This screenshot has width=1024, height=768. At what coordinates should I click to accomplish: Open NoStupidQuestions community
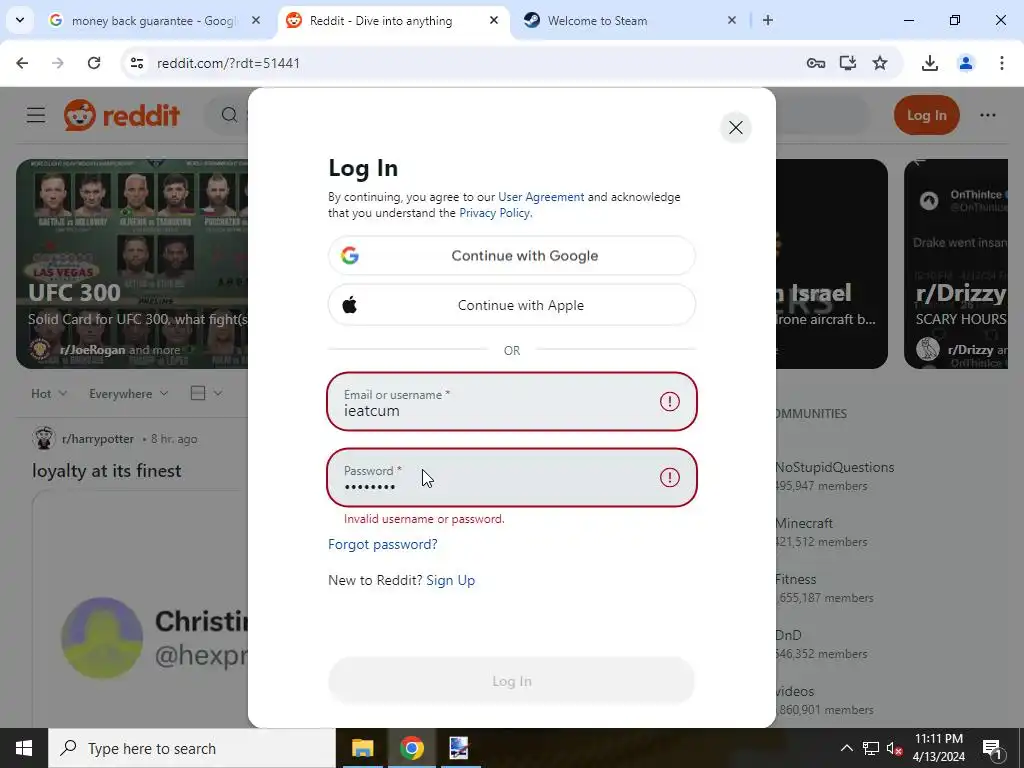(x=834, y=467)
